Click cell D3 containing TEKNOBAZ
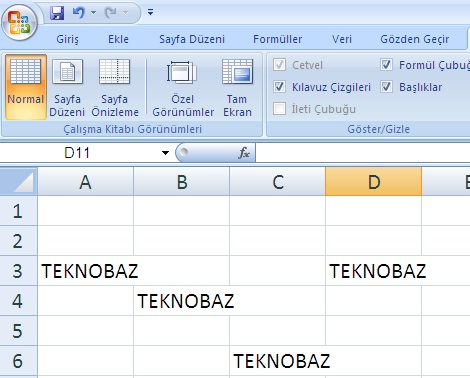470x378 pixels. click(x=374, y=271)
